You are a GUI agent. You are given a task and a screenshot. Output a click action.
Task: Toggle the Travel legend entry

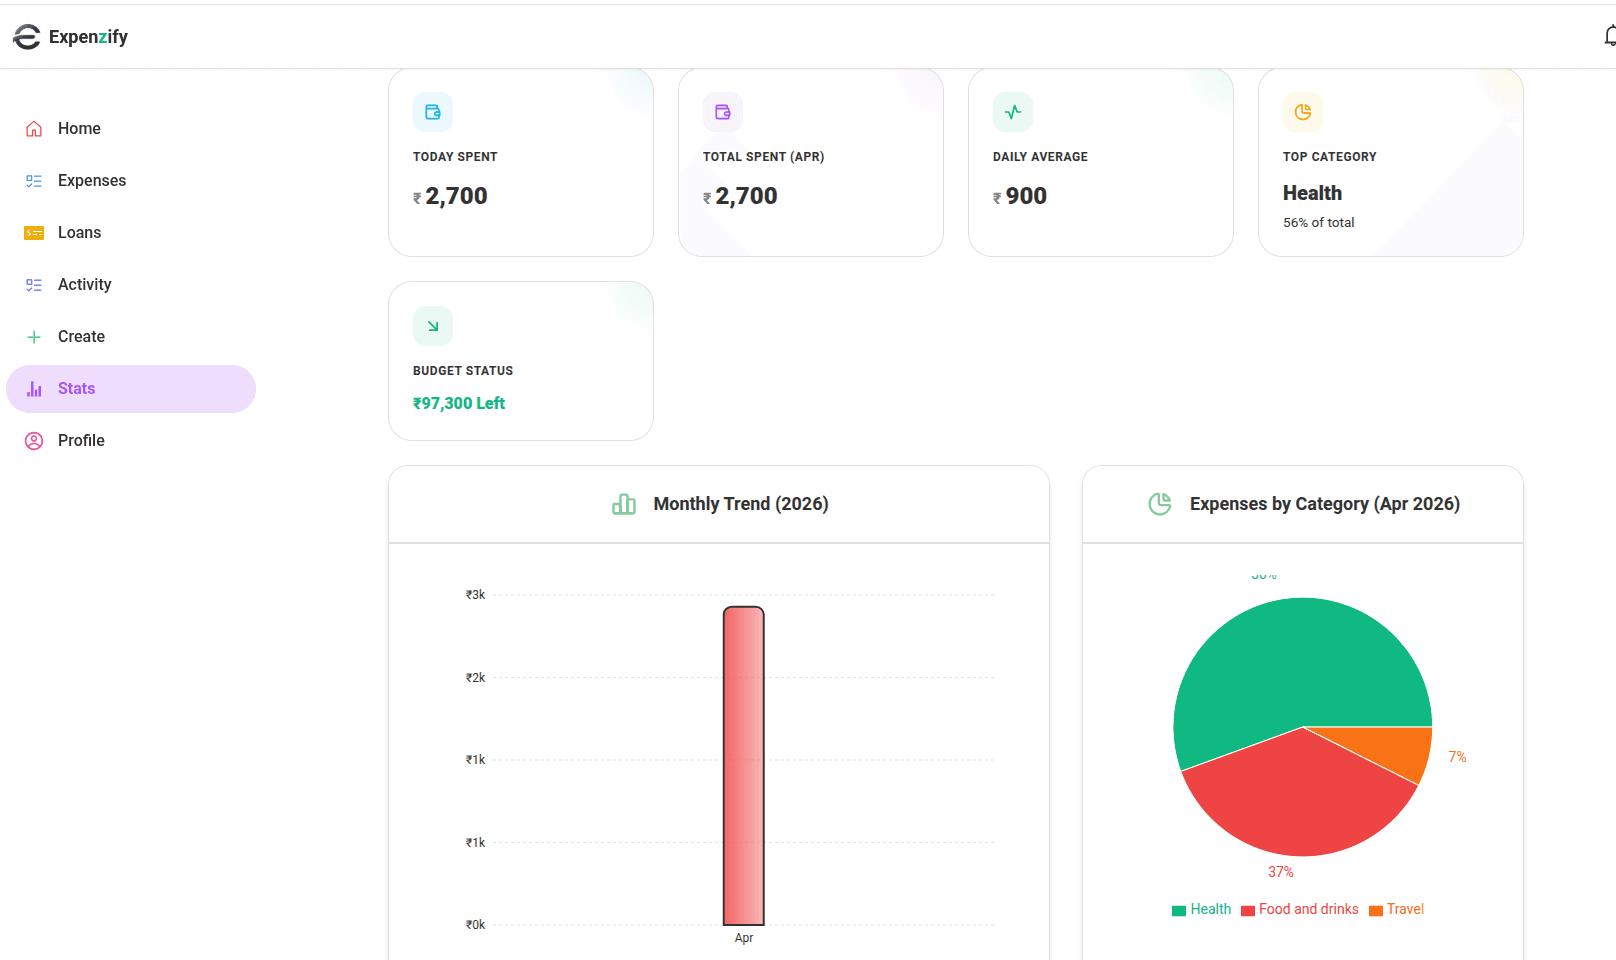[1397, 909]
